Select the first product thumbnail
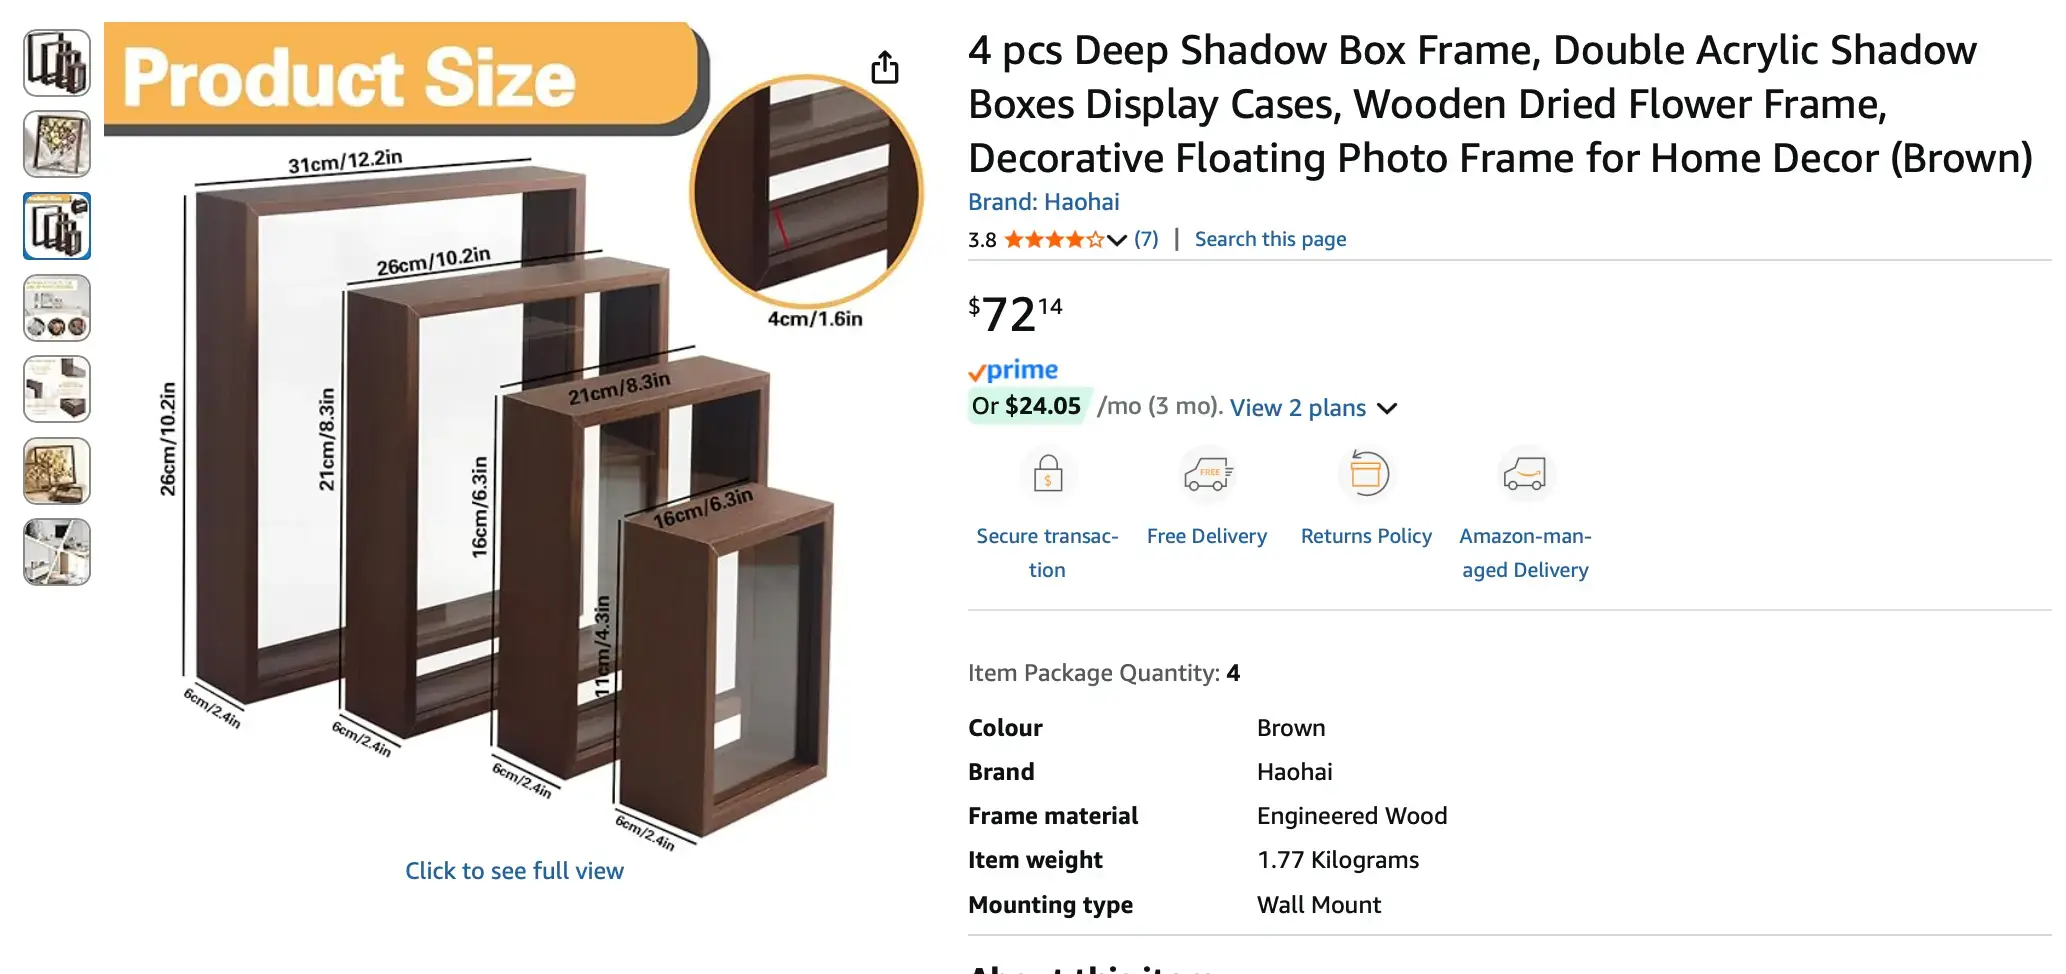This screenshot has height=974, width=2066. [57, 63]
